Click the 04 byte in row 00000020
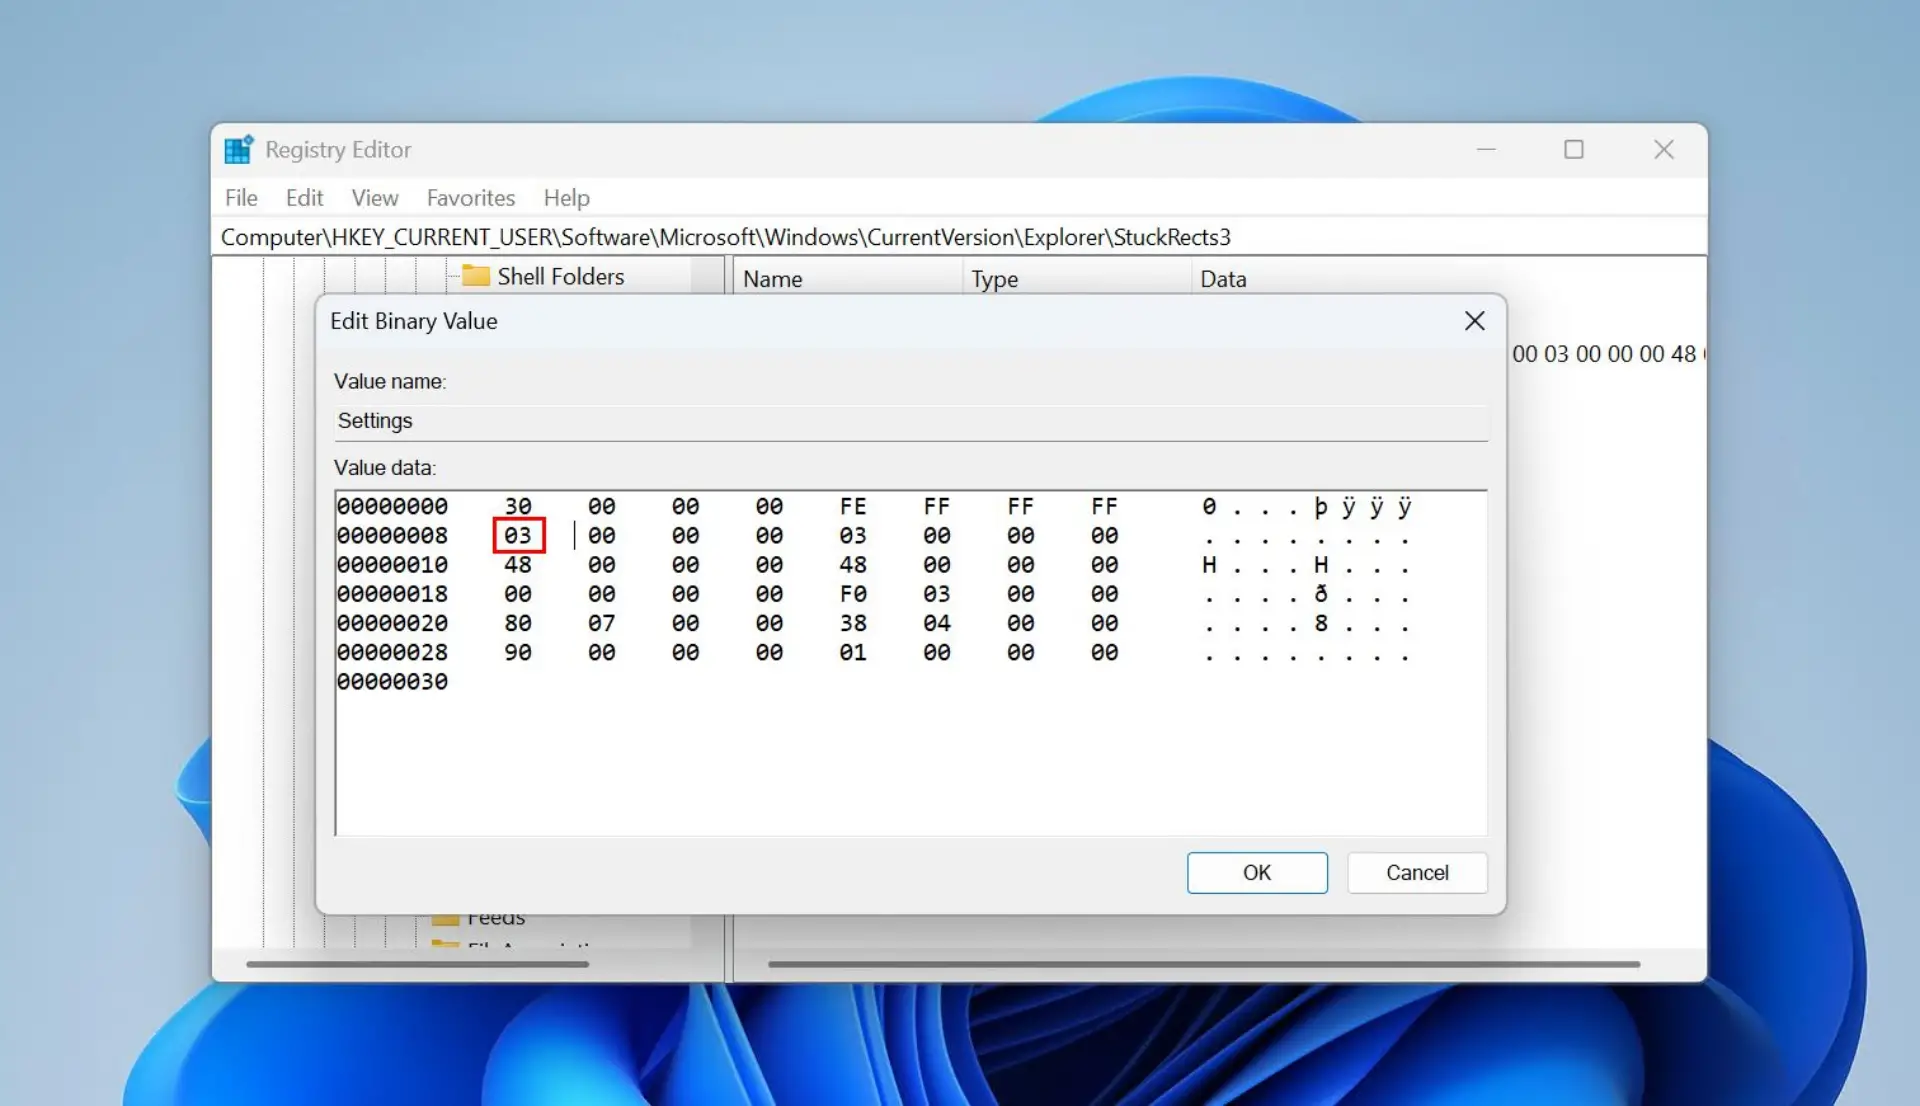1920x1106 pixels. pos(937,623)
